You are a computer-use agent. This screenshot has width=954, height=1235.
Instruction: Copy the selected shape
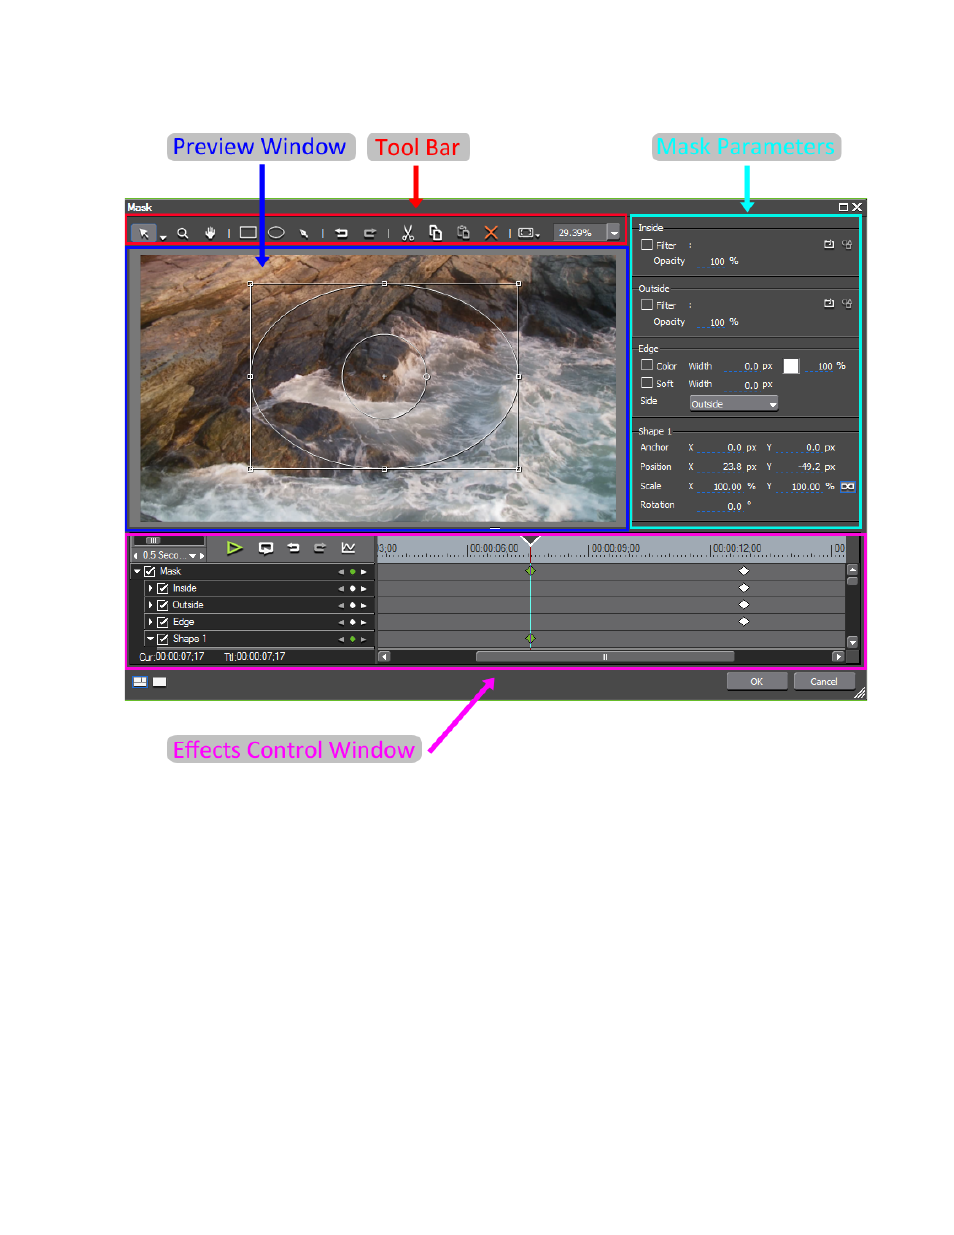[x=435, y=233]
